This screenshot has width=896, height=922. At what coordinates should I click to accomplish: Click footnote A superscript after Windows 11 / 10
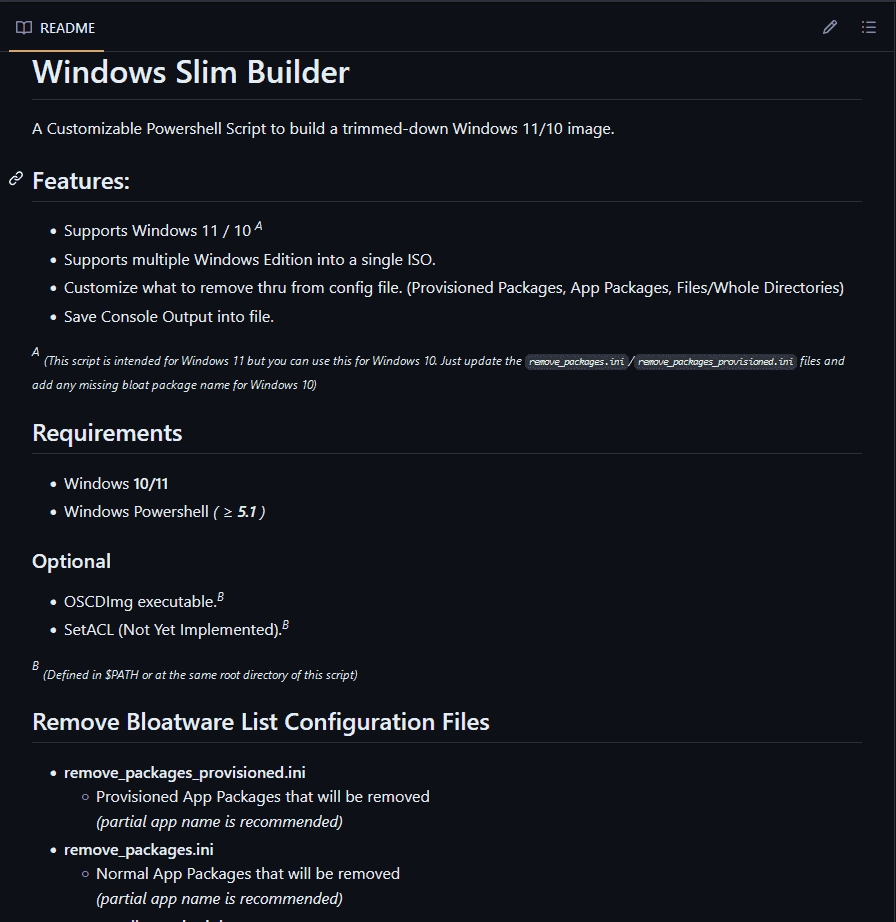pyautogui.click(x=258, y=224)
